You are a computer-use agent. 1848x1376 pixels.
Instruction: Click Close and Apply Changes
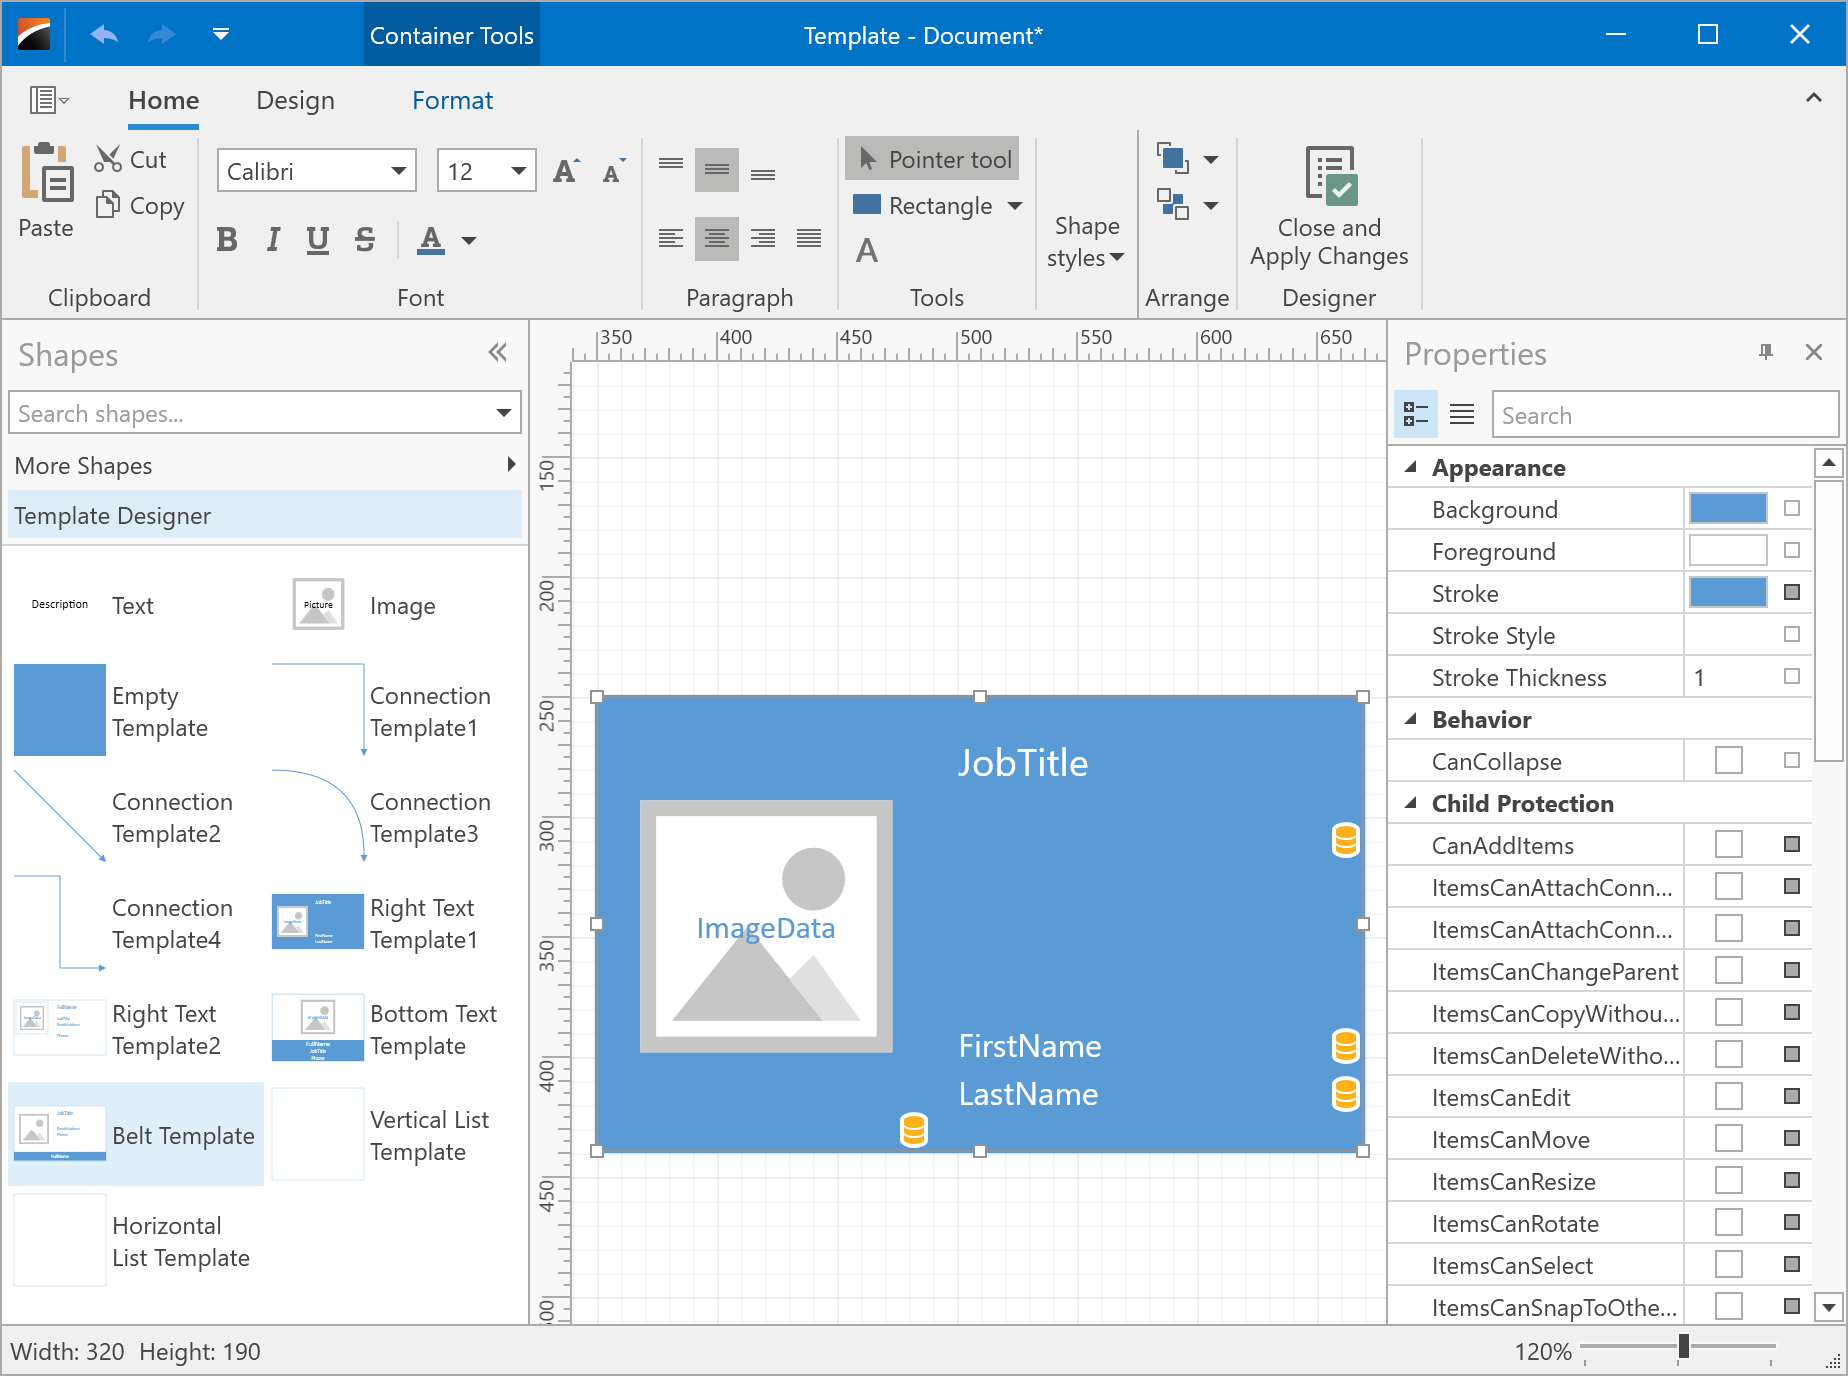[x=1329, y=206]
